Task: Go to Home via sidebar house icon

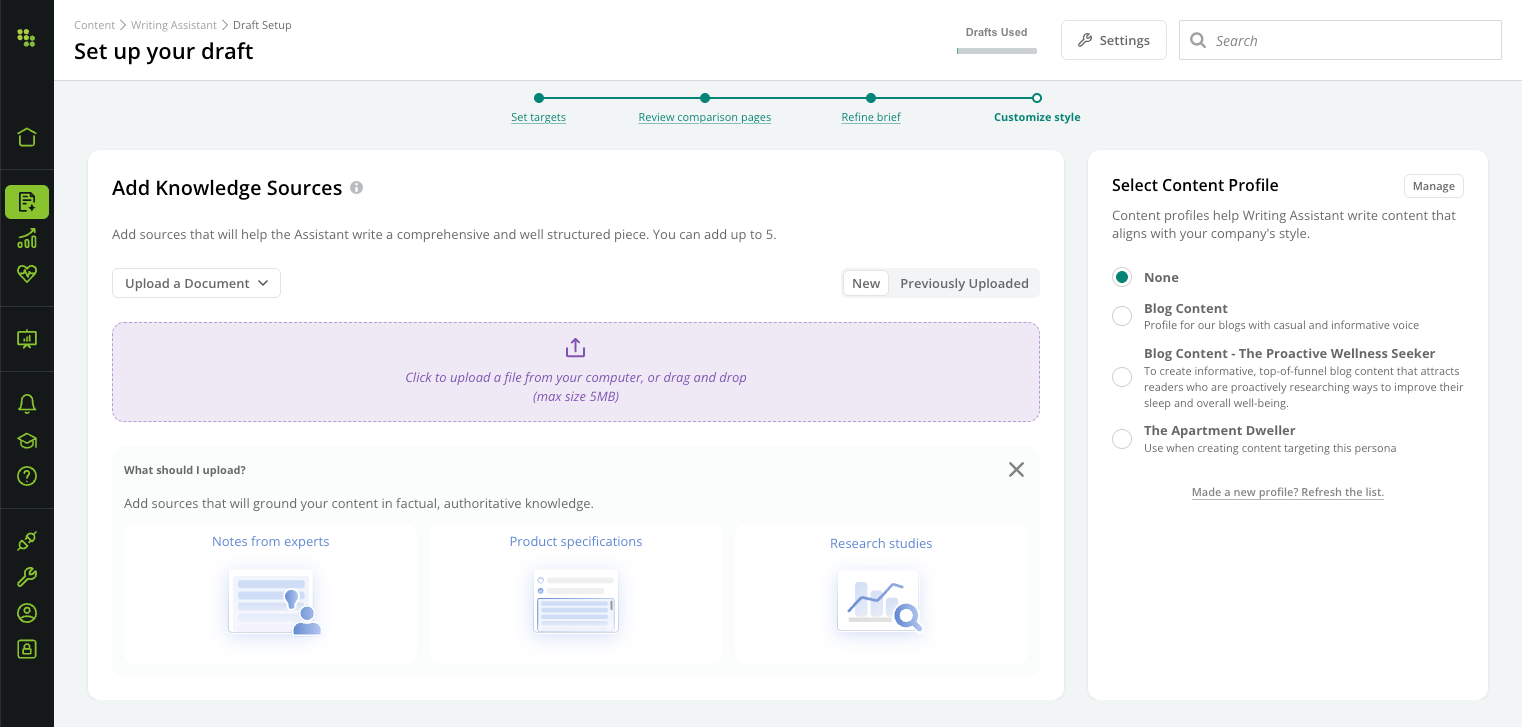Action: click(27, 137)
